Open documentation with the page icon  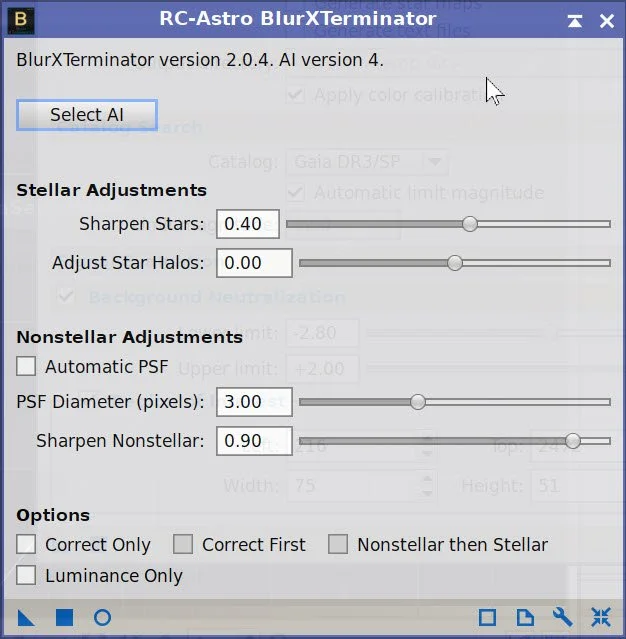pyautogui.click(x=525, y=618)
